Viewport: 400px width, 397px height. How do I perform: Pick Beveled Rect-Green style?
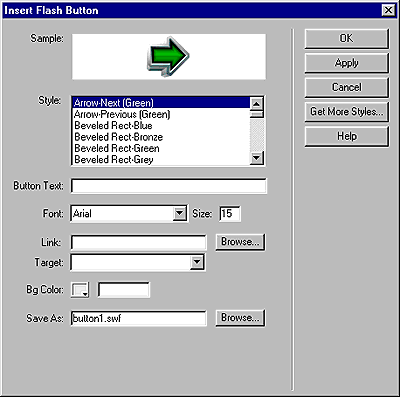click(x=161, y=148)
